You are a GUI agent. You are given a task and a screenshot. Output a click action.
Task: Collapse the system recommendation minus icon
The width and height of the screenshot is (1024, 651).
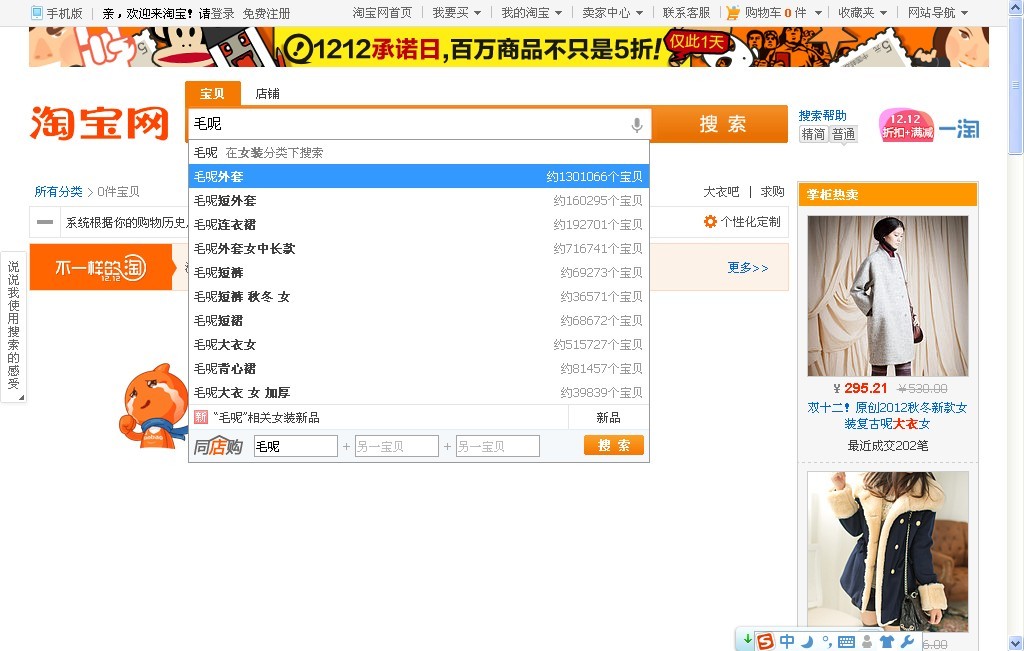[x=45, y=222]
